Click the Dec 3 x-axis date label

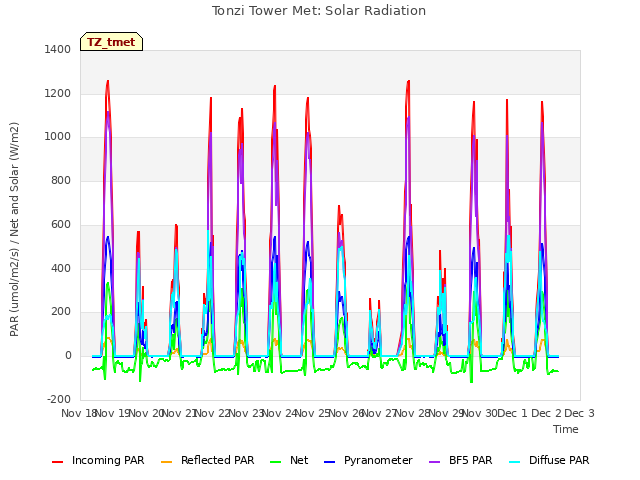click(579, 413)
